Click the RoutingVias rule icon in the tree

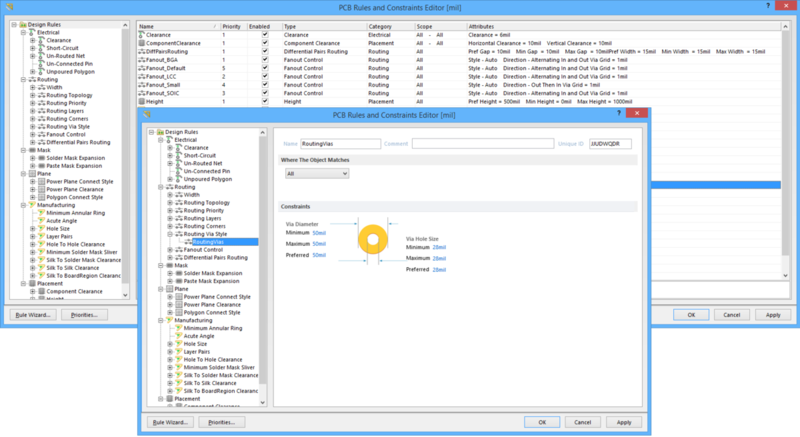coord(187,241)
